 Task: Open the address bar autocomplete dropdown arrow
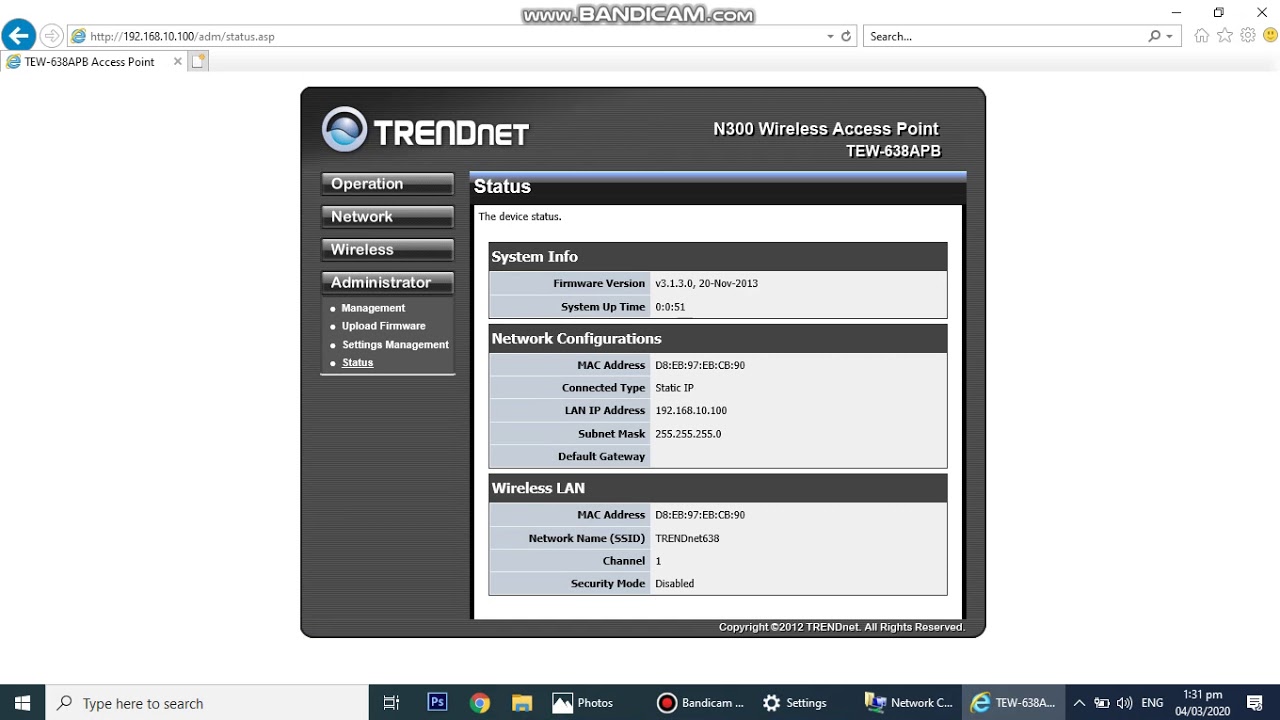[830, 36]
